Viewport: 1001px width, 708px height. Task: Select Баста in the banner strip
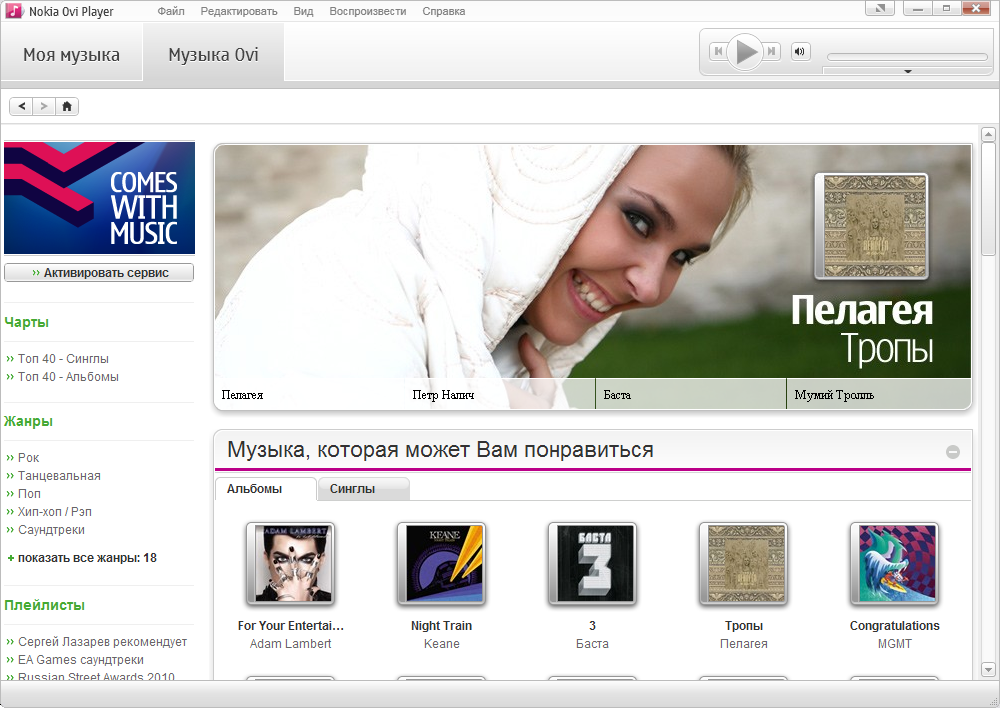click(617, 395)
